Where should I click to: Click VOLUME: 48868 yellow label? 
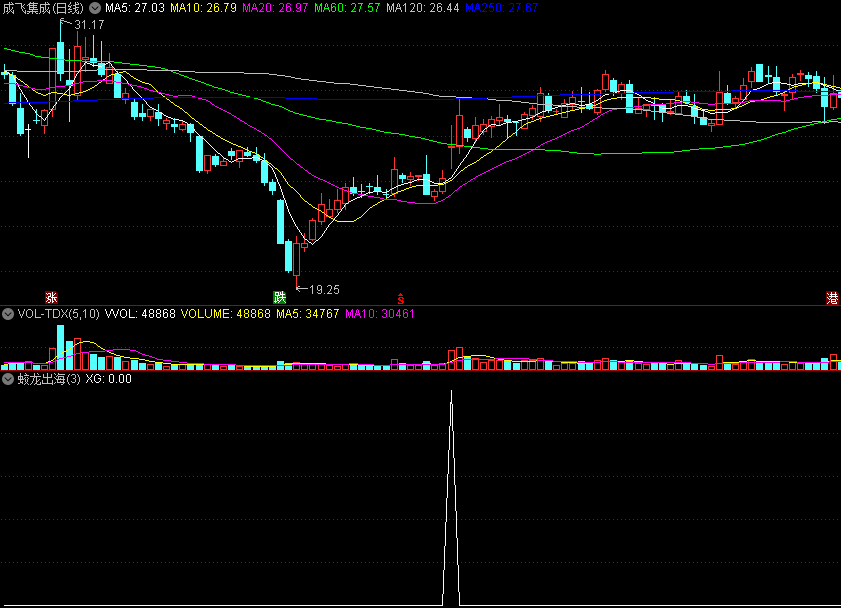[226, 314]
